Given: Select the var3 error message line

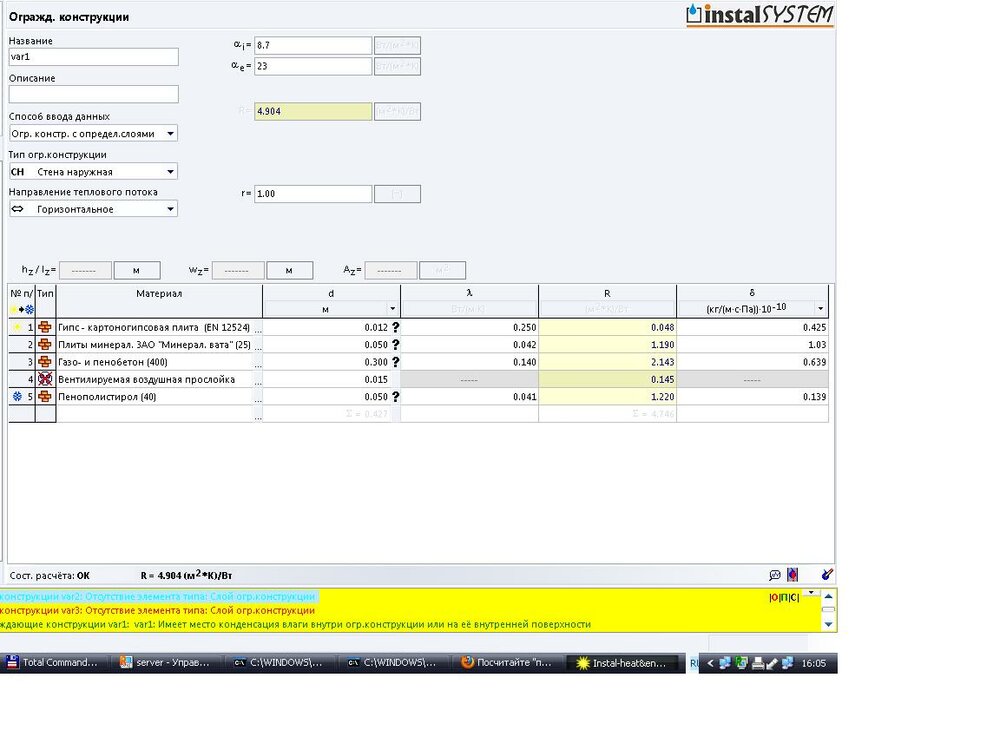Looking at the screenshot, I should point(158,610).
